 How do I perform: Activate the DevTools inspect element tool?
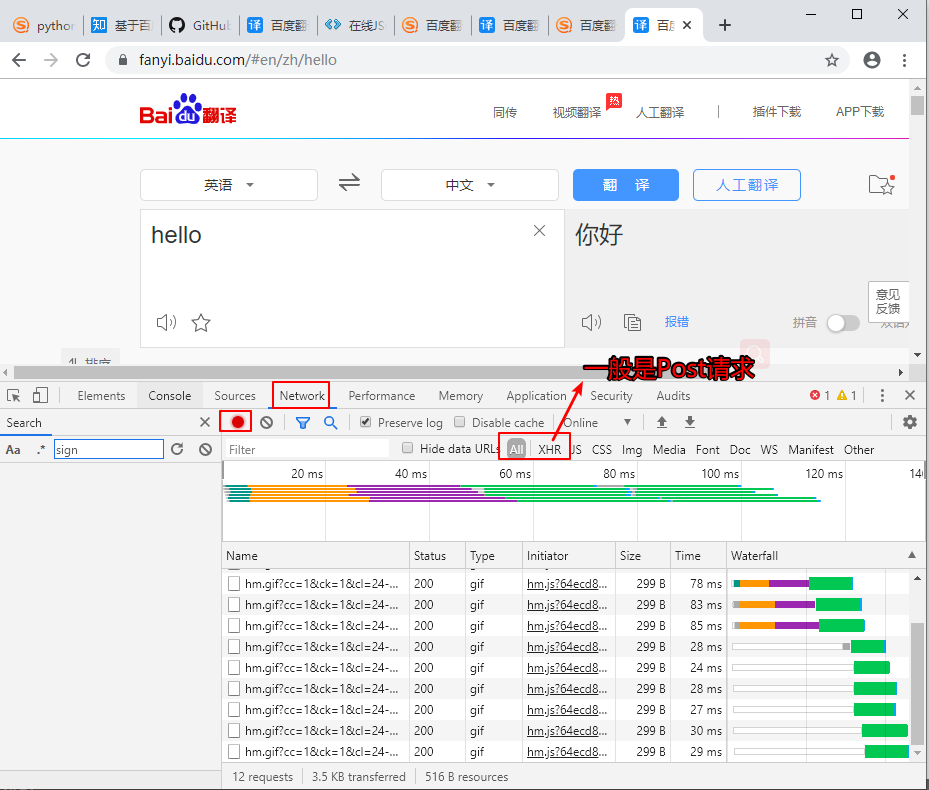(x=14, y=395)
